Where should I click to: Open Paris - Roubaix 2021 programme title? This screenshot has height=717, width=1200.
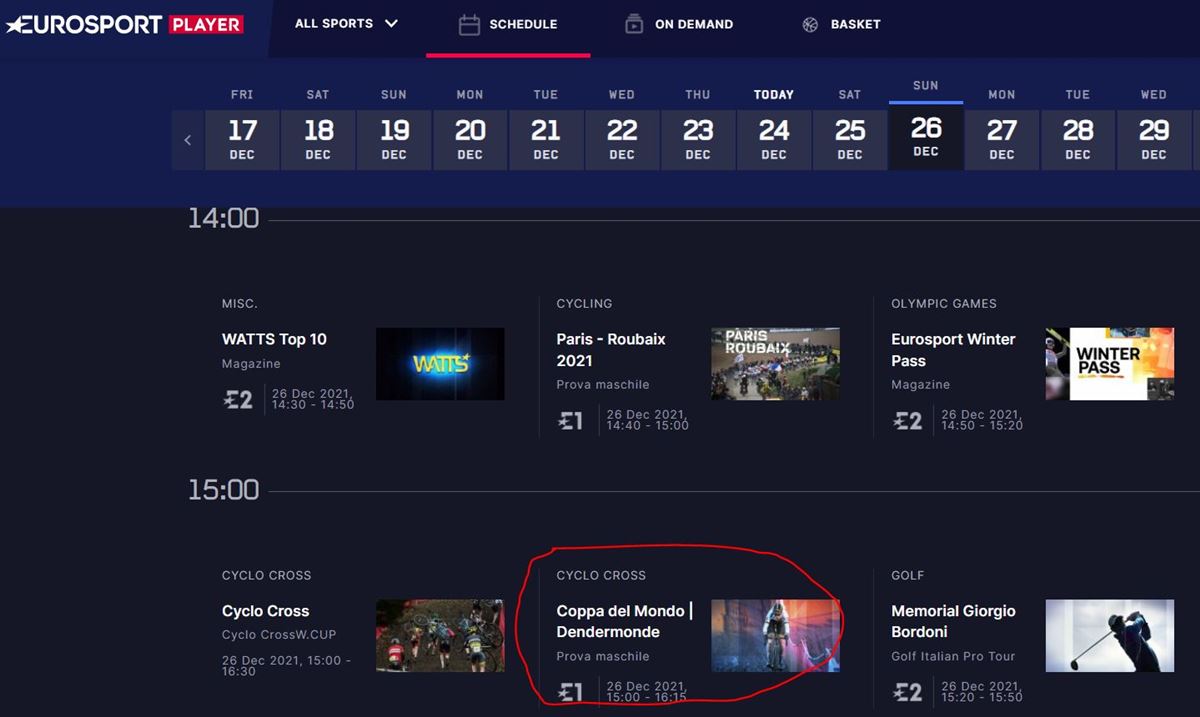611,350
